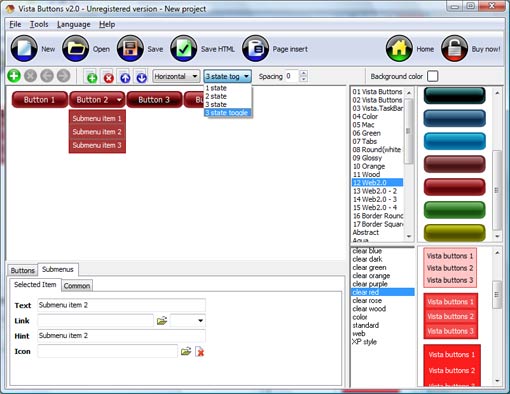Open the Common tab

(x=77, y=286)
